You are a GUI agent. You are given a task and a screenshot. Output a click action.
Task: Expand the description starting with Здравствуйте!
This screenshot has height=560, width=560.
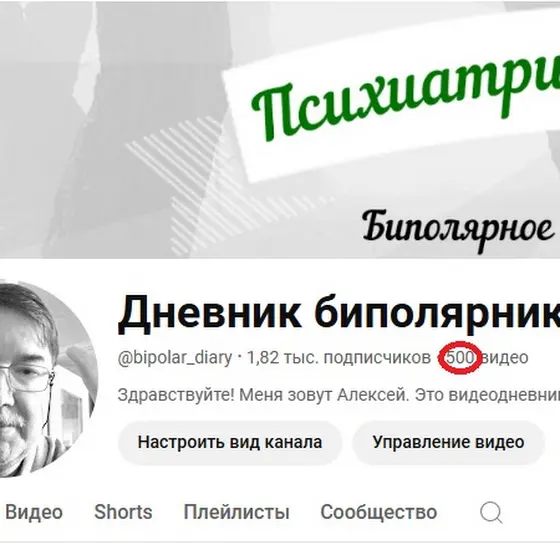339,395
